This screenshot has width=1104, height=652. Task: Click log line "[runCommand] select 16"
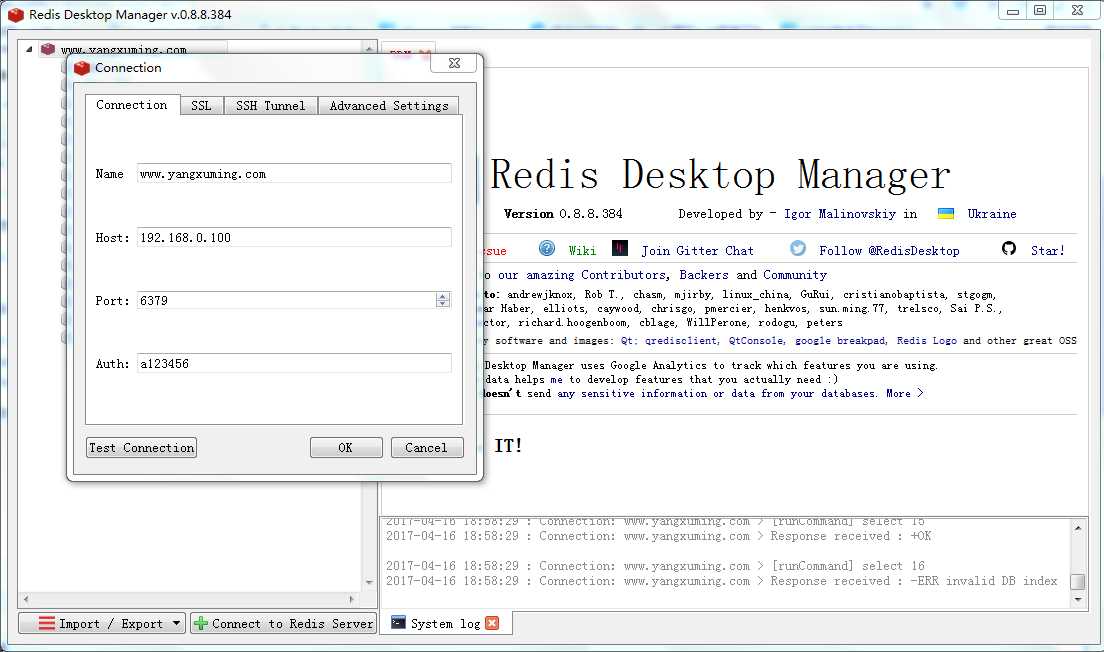coord(656,566)
